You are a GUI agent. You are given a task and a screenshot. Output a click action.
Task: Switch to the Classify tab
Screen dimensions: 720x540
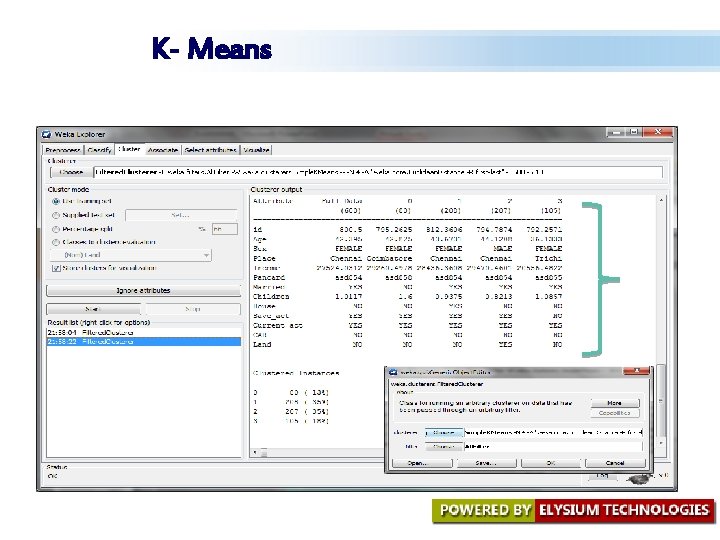coord(99,150)
